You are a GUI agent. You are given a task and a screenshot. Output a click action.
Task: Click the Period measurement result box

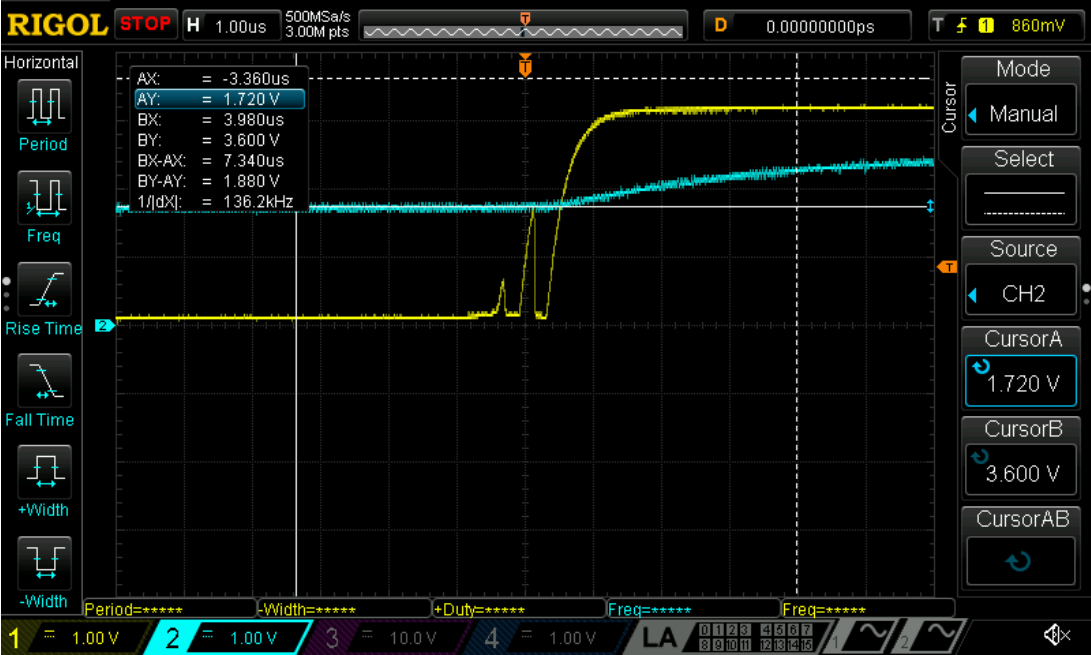click(170, 609)
